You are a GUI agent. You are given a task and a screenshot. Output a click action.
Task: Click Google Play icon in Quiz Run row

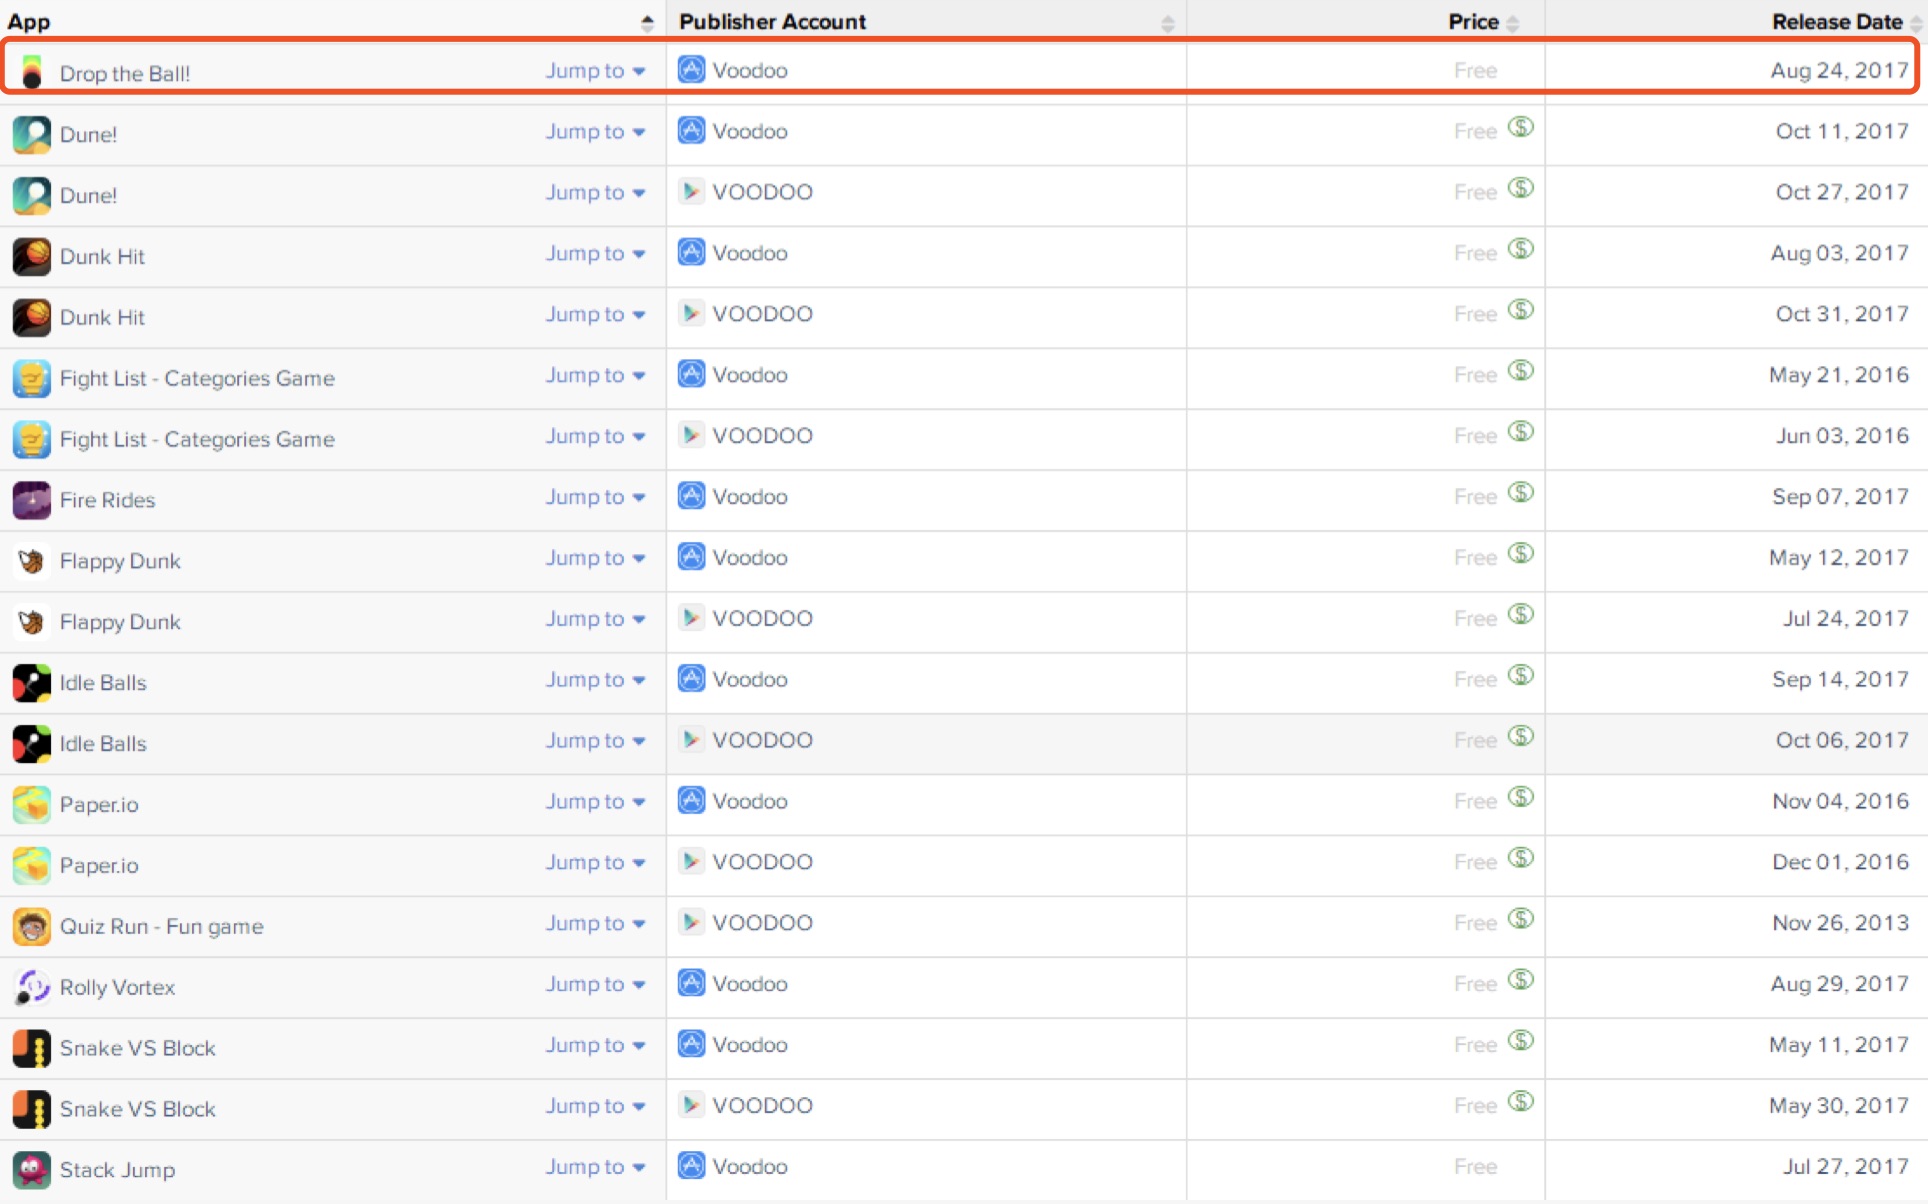coord(691,922)
